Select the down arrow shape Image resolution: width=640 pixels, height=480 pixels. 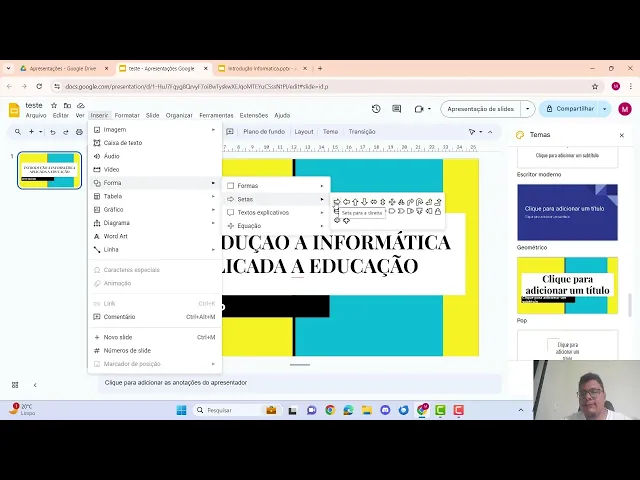click(364, 202)
